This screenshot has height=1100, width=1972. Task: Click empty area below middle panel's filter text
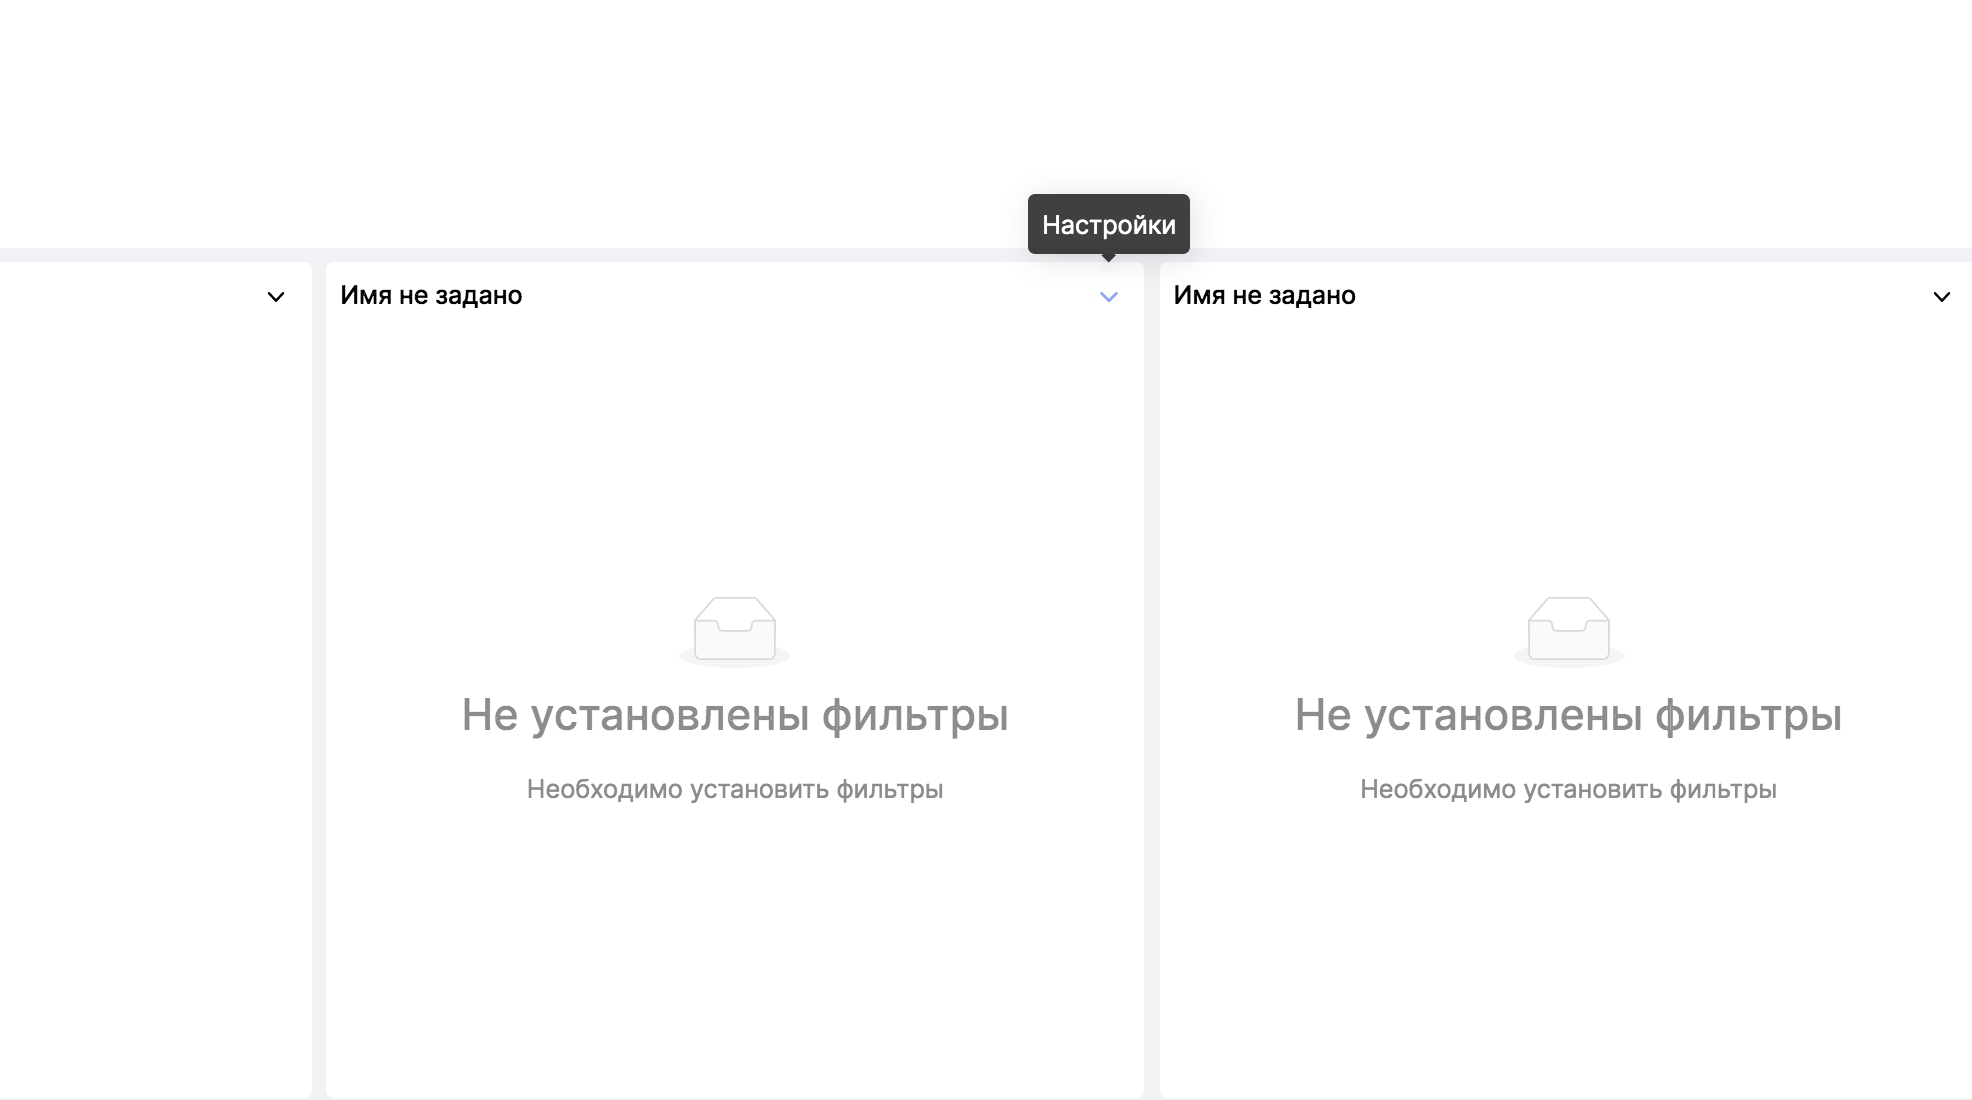pyautogui.click(x=735, y=950)
